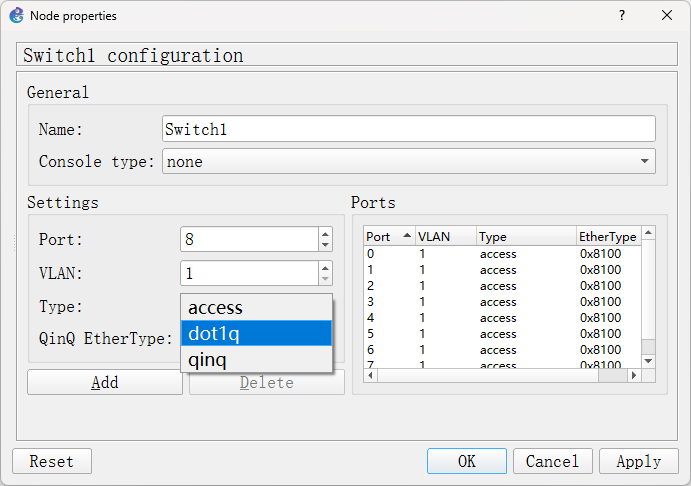Decrease the Port number with down arrow
The image size is (691, 486).
point(324,245)
